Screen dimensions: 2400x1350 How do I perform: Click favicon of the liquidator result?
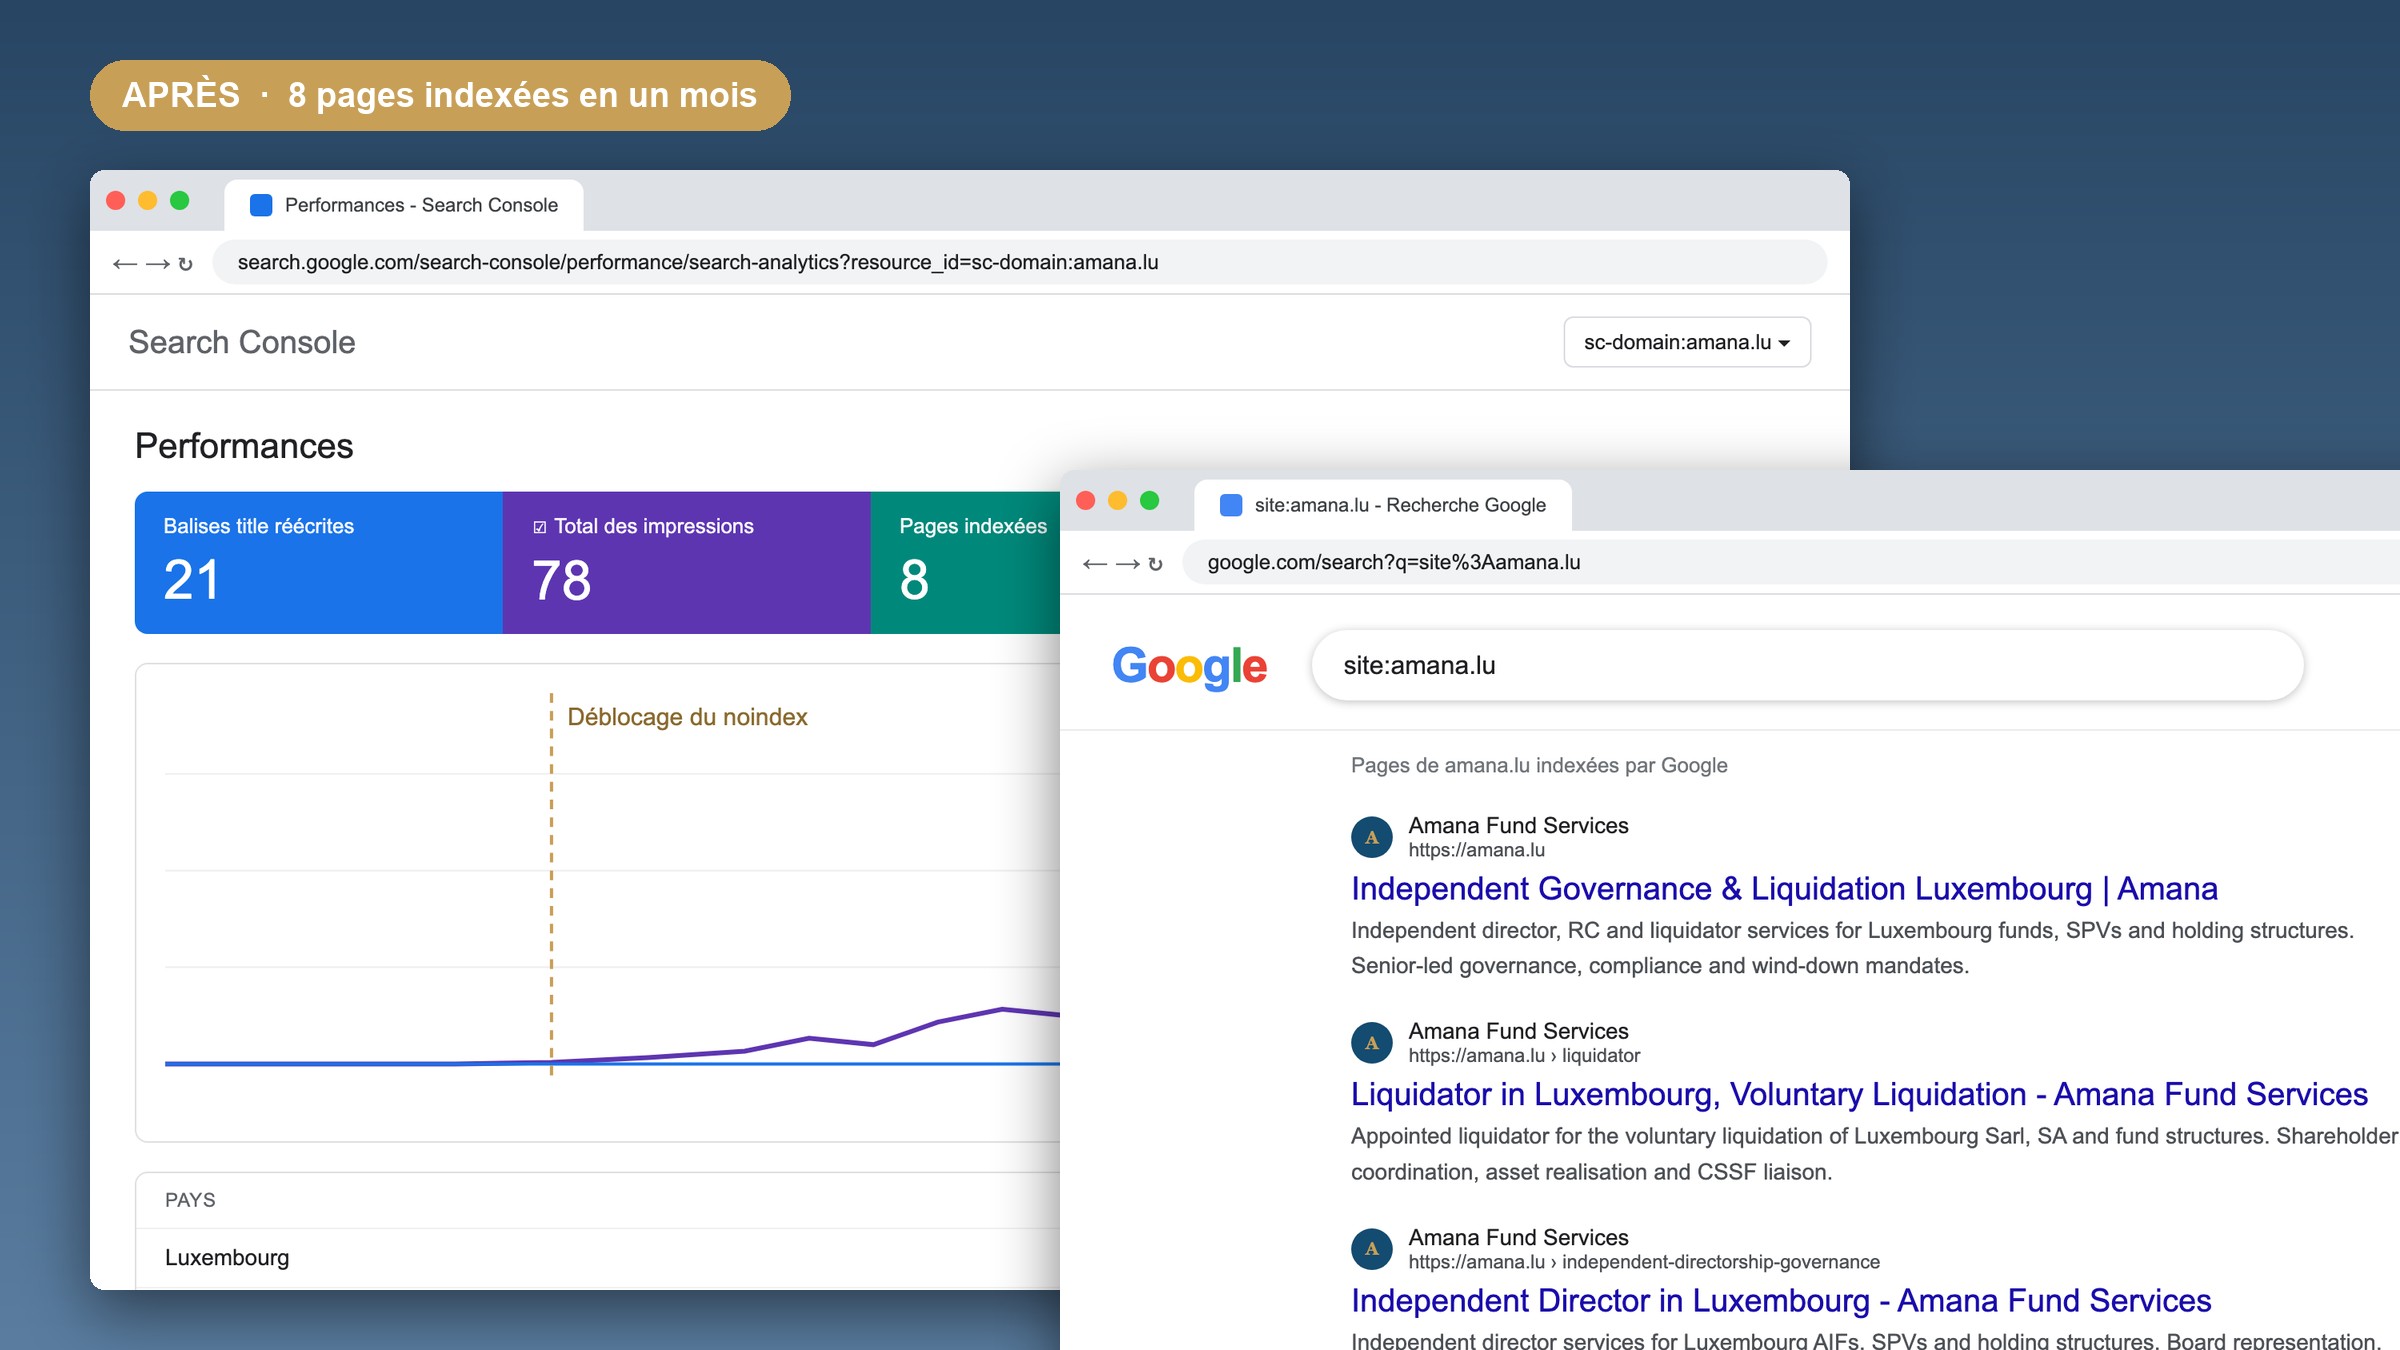[1372, 1043]
